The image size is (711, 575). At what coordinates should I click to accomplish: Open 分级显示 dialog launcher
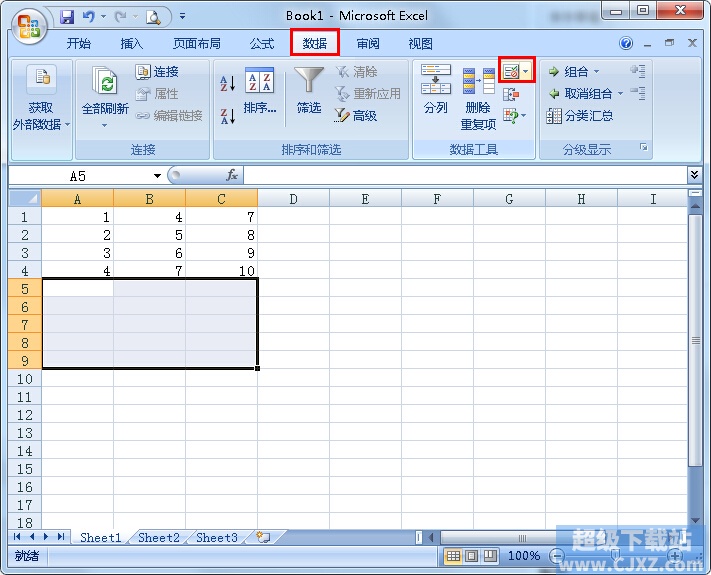pyautogui.click(x=643, y=147)
